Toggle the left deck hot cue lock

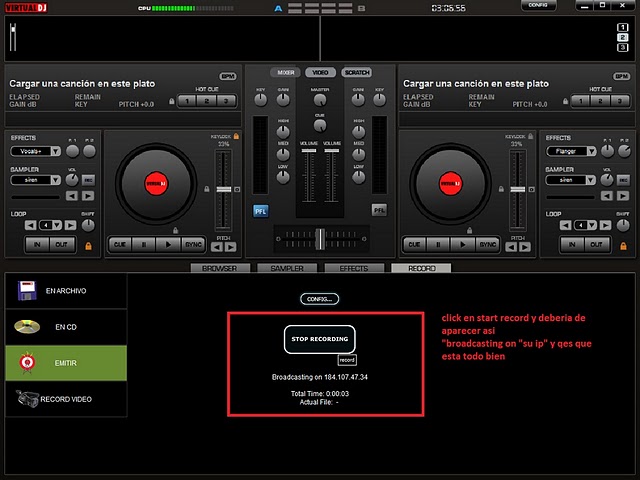[x=172, y=101]
